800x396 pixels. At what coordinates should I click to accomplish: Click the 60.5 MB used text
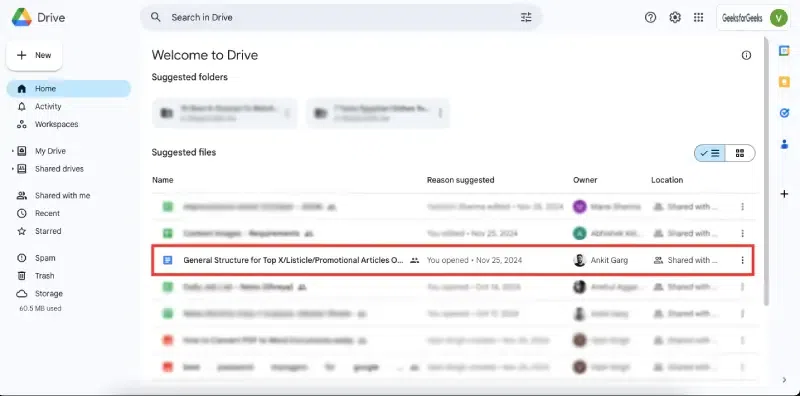tap(40, 309)
